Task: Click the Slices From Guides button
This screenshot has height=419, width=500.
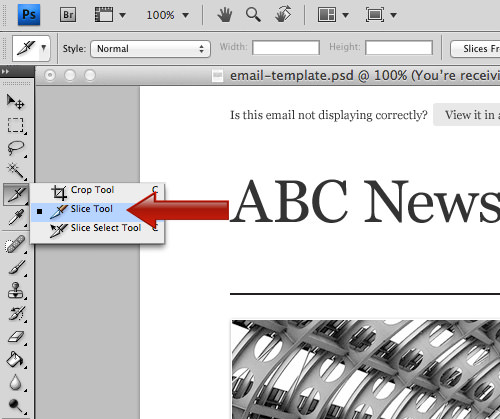Action: coord(475,49)
